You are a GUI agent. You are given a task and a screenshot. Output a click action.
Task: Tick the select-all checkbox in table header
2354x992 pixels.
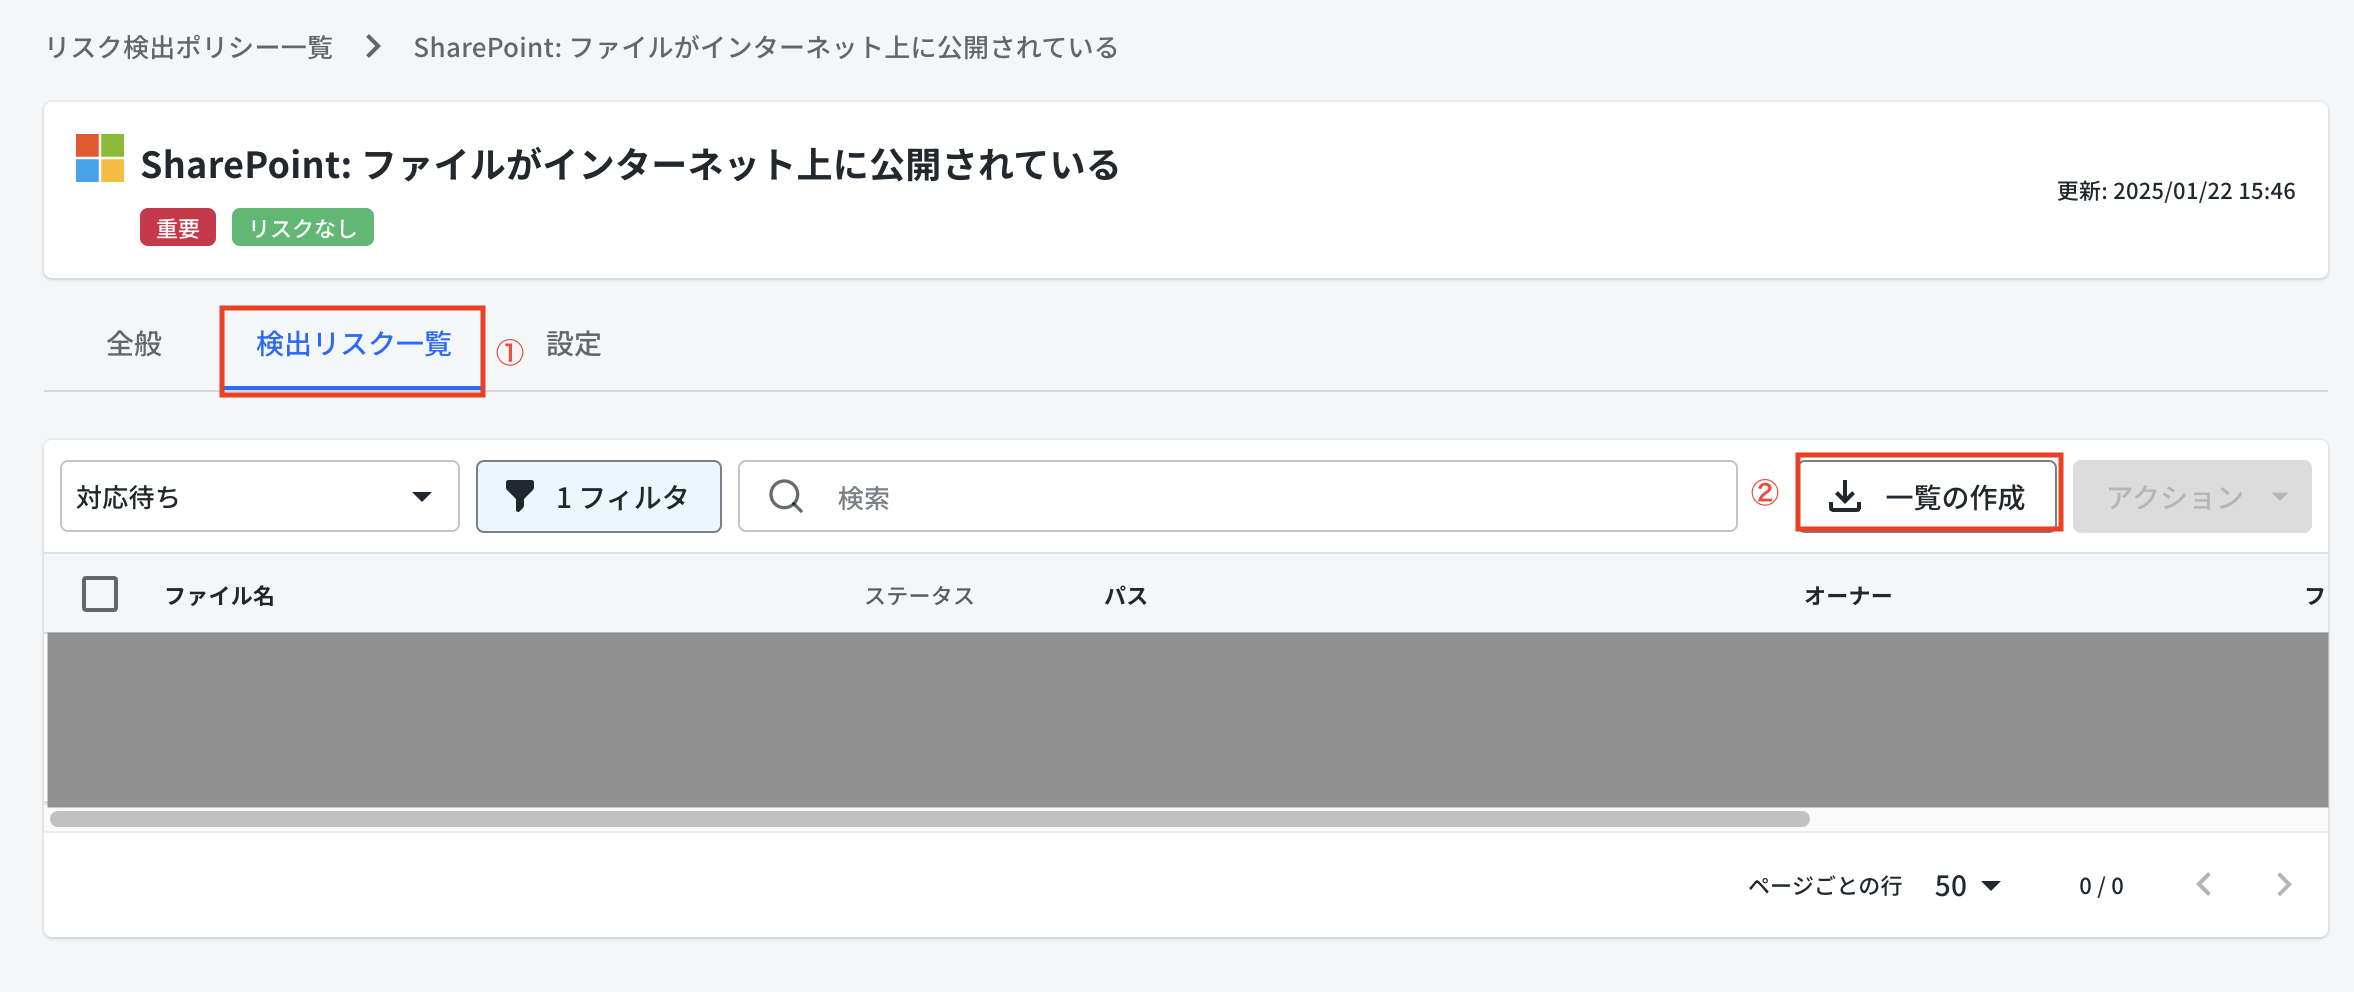100,594
